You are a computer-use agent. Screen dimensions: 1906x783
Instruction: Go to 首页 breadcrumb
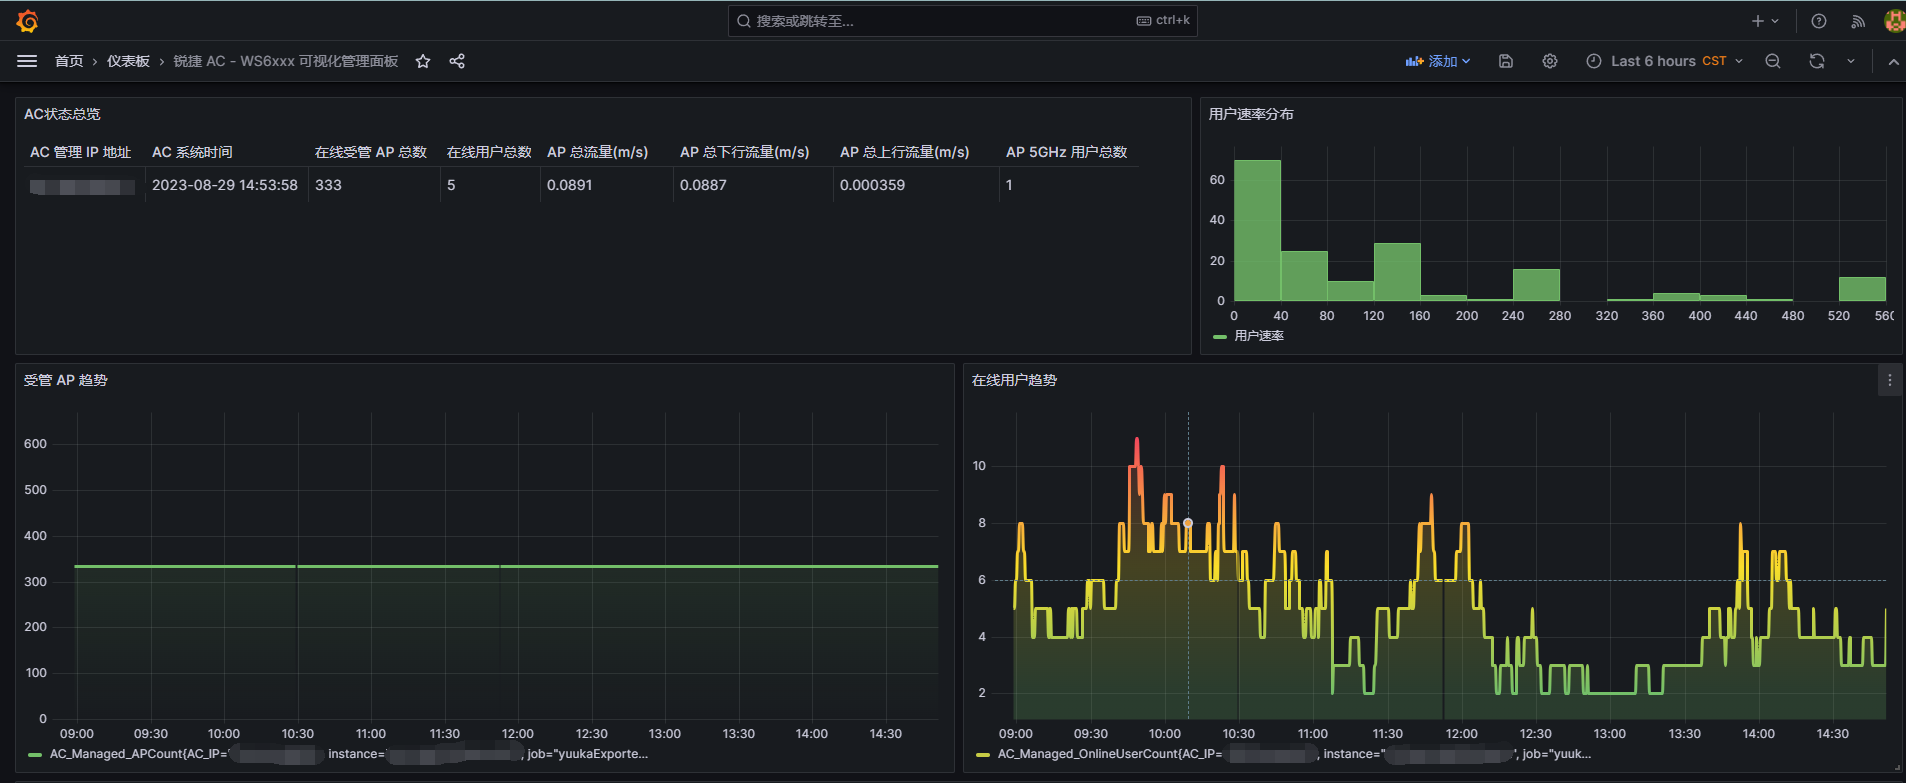(69, 61)
